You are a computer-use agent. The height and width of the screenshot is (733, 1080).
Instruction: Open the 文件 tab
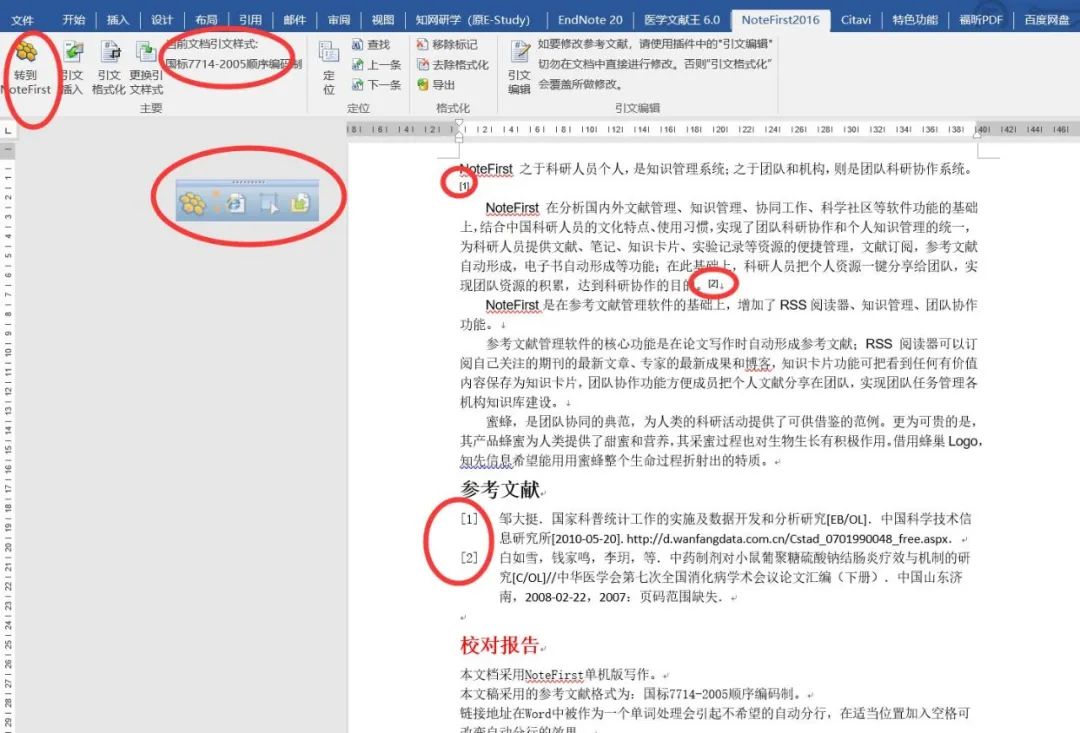click(22, 20)
